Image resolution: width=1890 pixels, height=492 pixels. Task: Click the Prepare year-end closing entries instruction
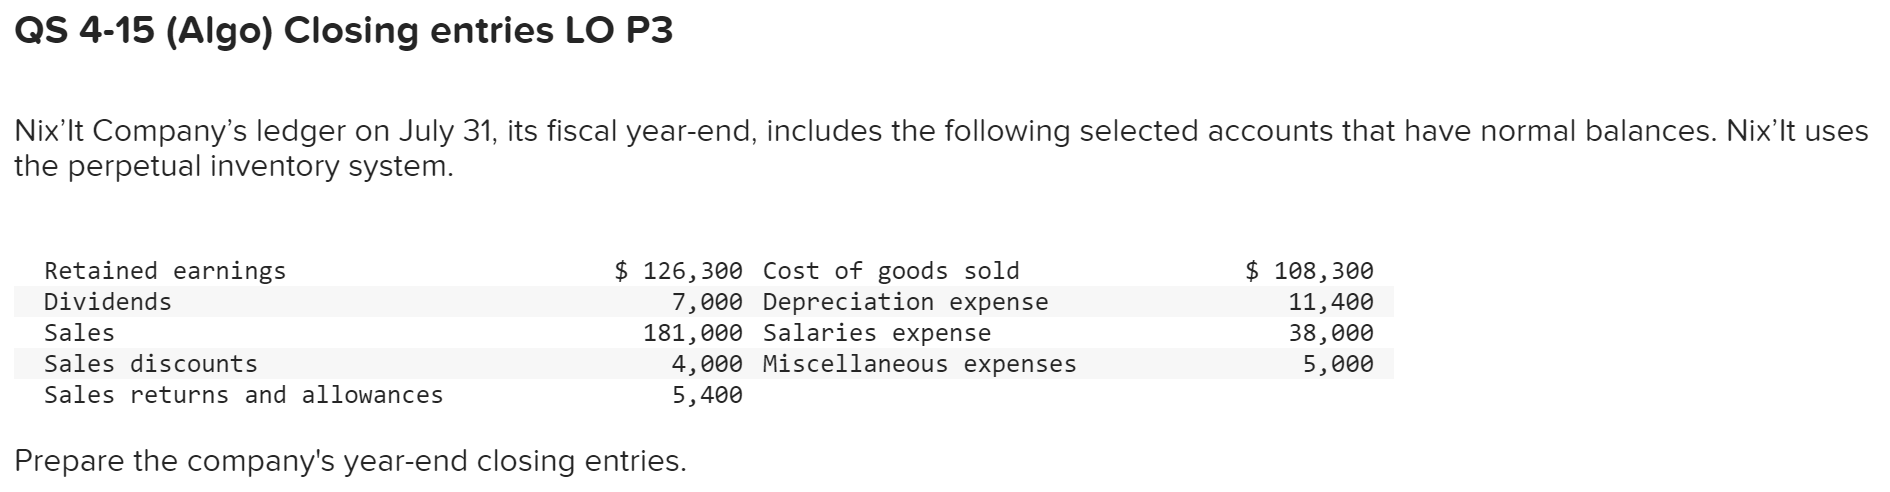pos(350,461)
